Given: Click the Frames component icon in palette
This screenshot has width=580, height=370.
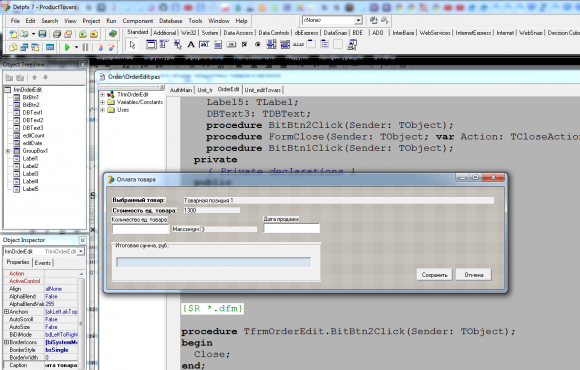Looking at the screenshot, I should tap(151, 45).
